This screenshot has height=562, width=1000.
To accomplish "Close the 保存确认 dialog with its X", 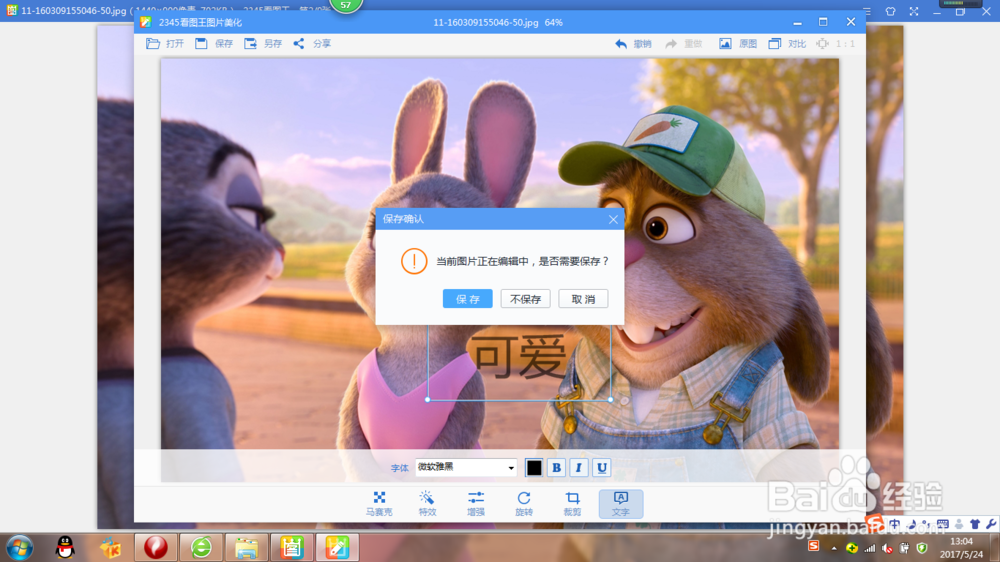I will coord(613,219).
